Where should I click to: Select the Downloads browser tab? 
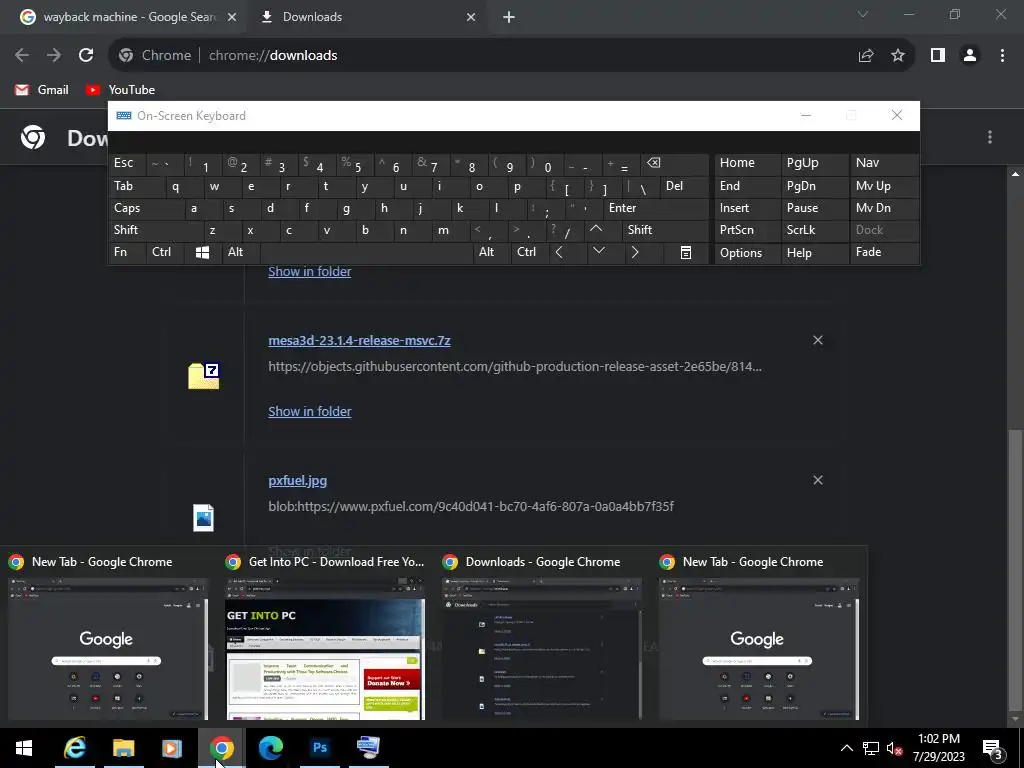point(366,17)
